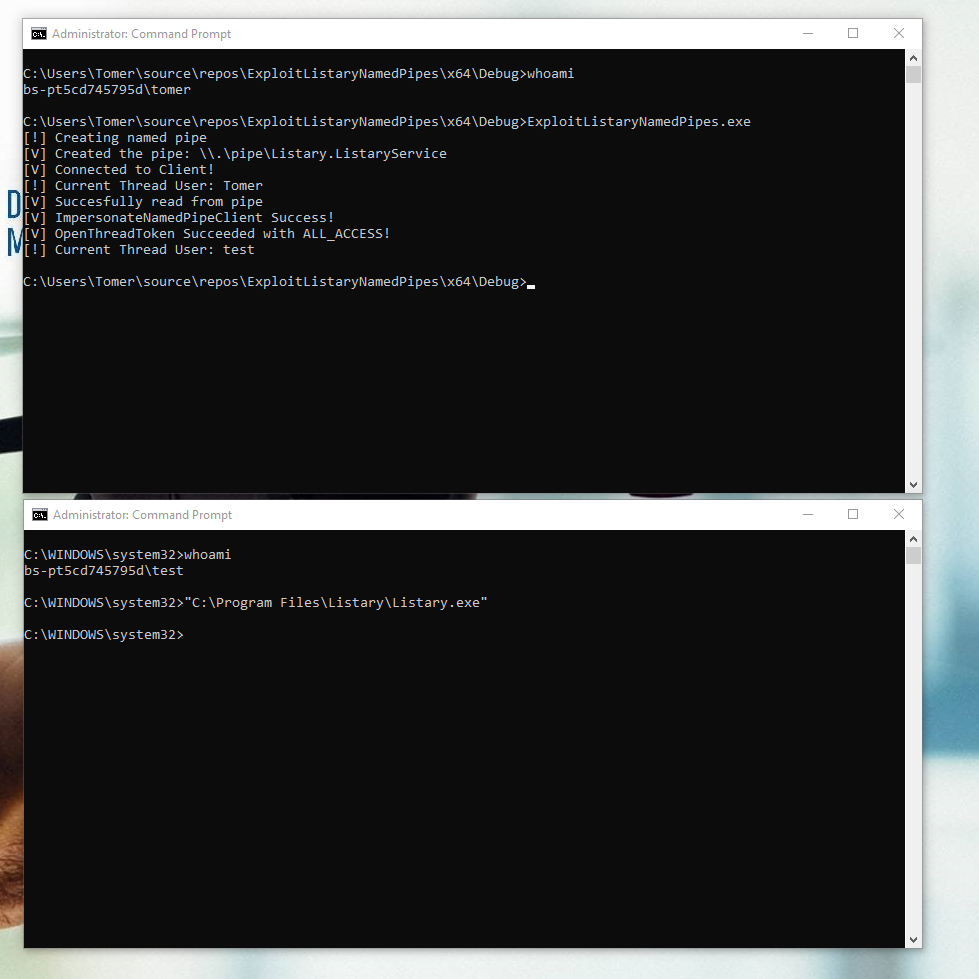Minimize the bottom Command Prompt window
Viewport: 979px width, 979px height.
(x=808, y=514)
